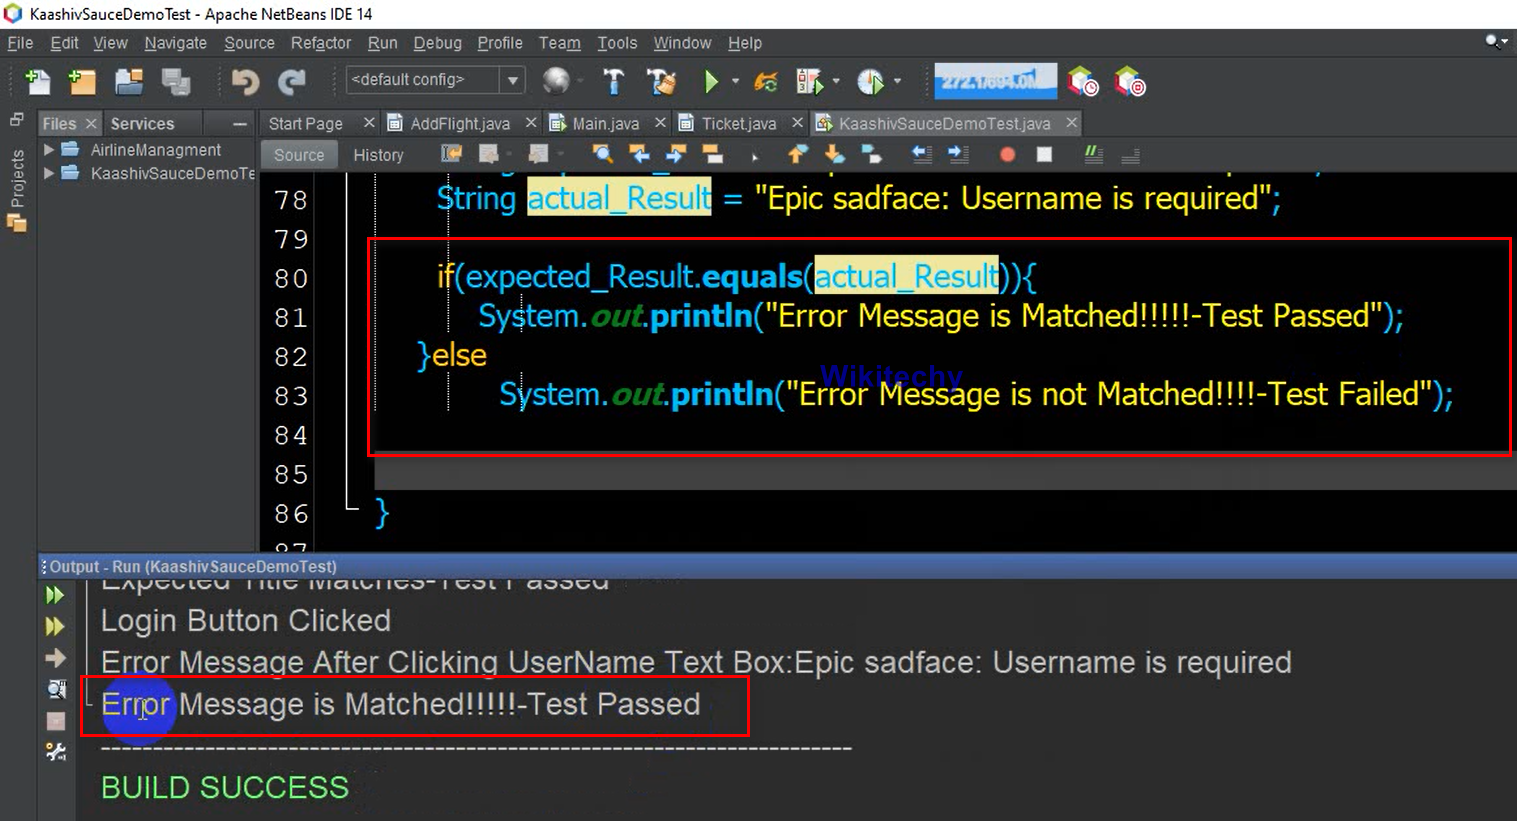Expand the AirlineManagment project node
This screenshot has width=1517, height=821.
pyautogui.click(x=47, y=149)
